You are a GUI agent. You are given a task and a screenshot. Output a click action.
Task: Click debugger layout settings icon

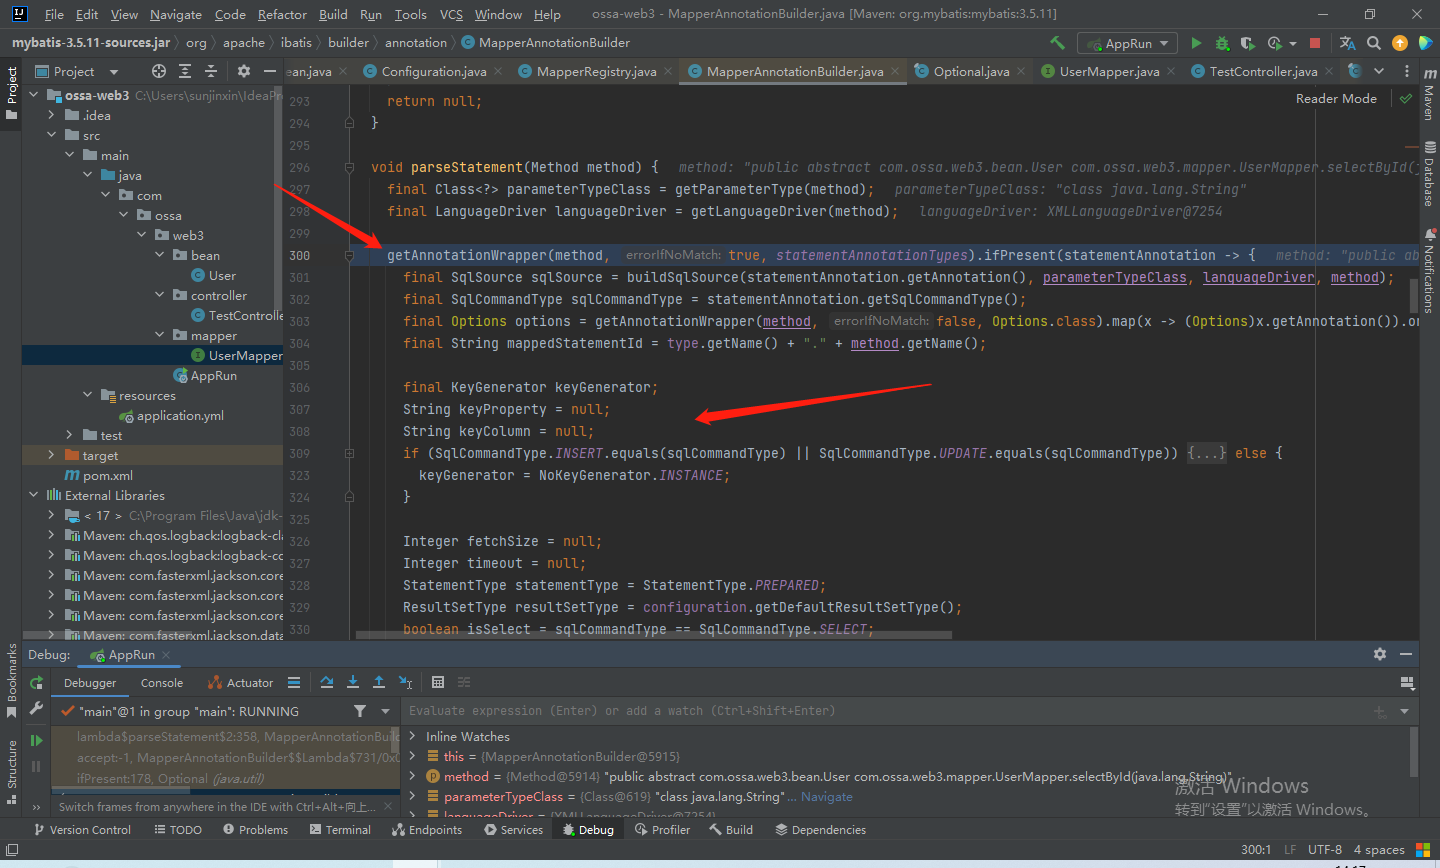[1407, 683]
